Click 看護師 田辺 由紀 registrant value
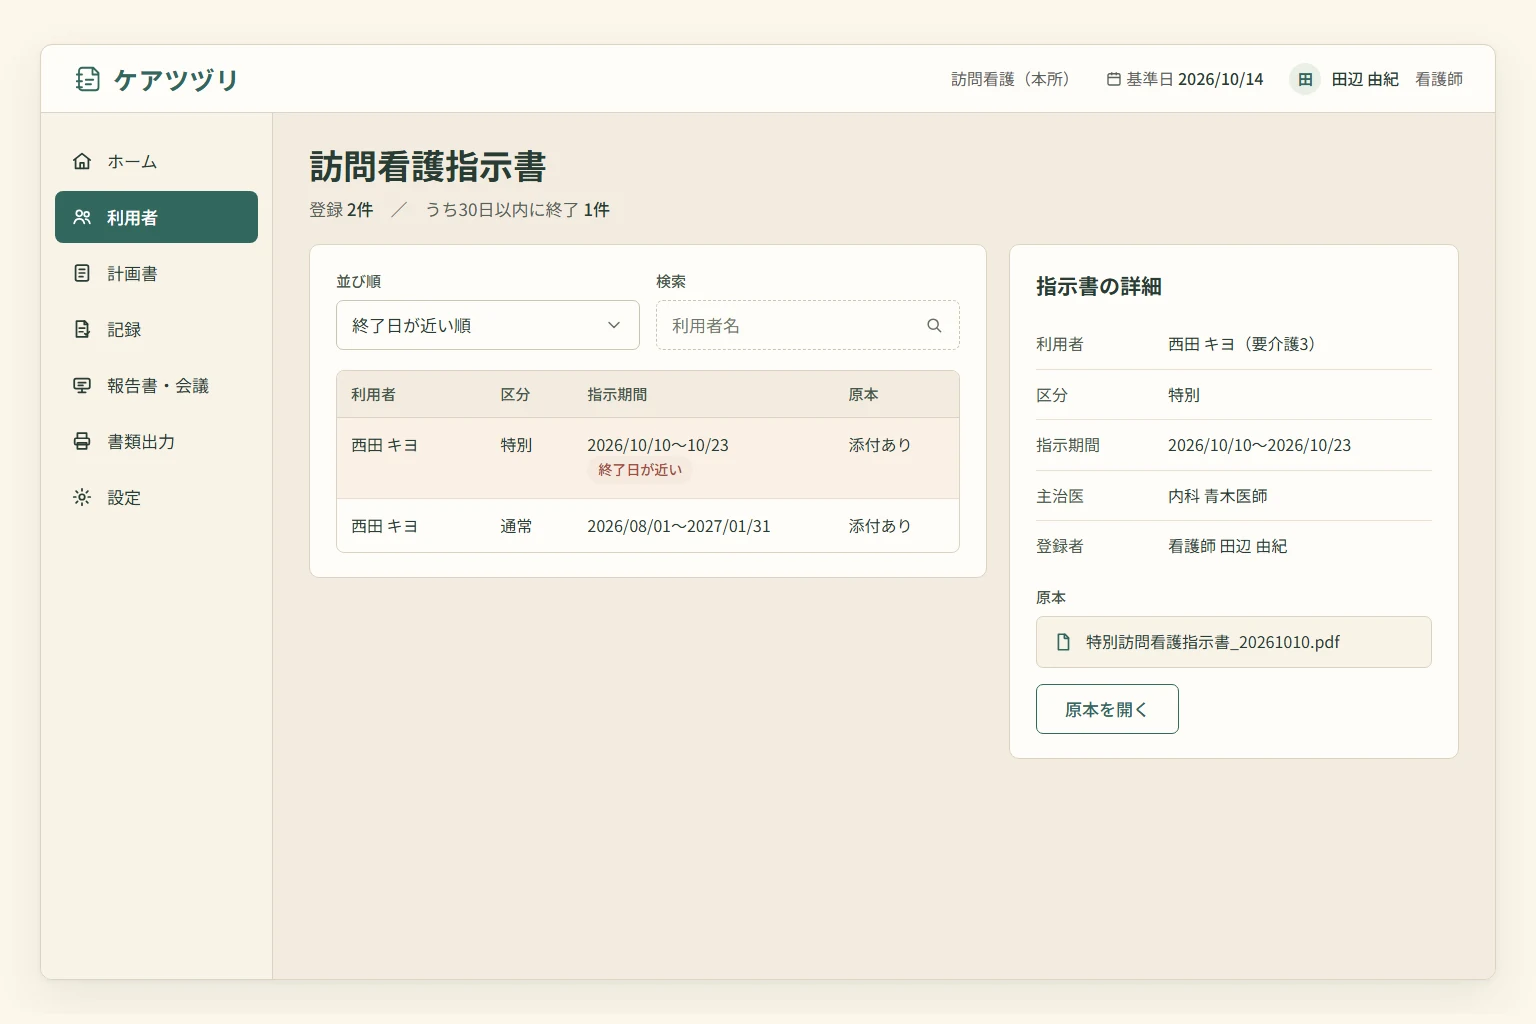The image size is (1536, 1024). [x=1228, y=546]
